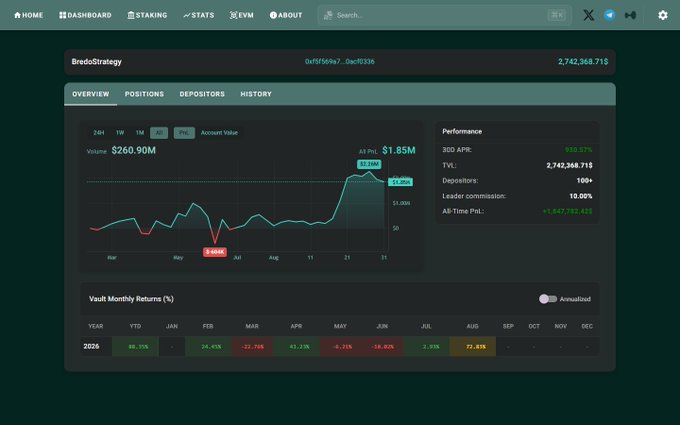Click the MAY return cell
This screenshot has height=425, width=680.
(x=340, y=347)
